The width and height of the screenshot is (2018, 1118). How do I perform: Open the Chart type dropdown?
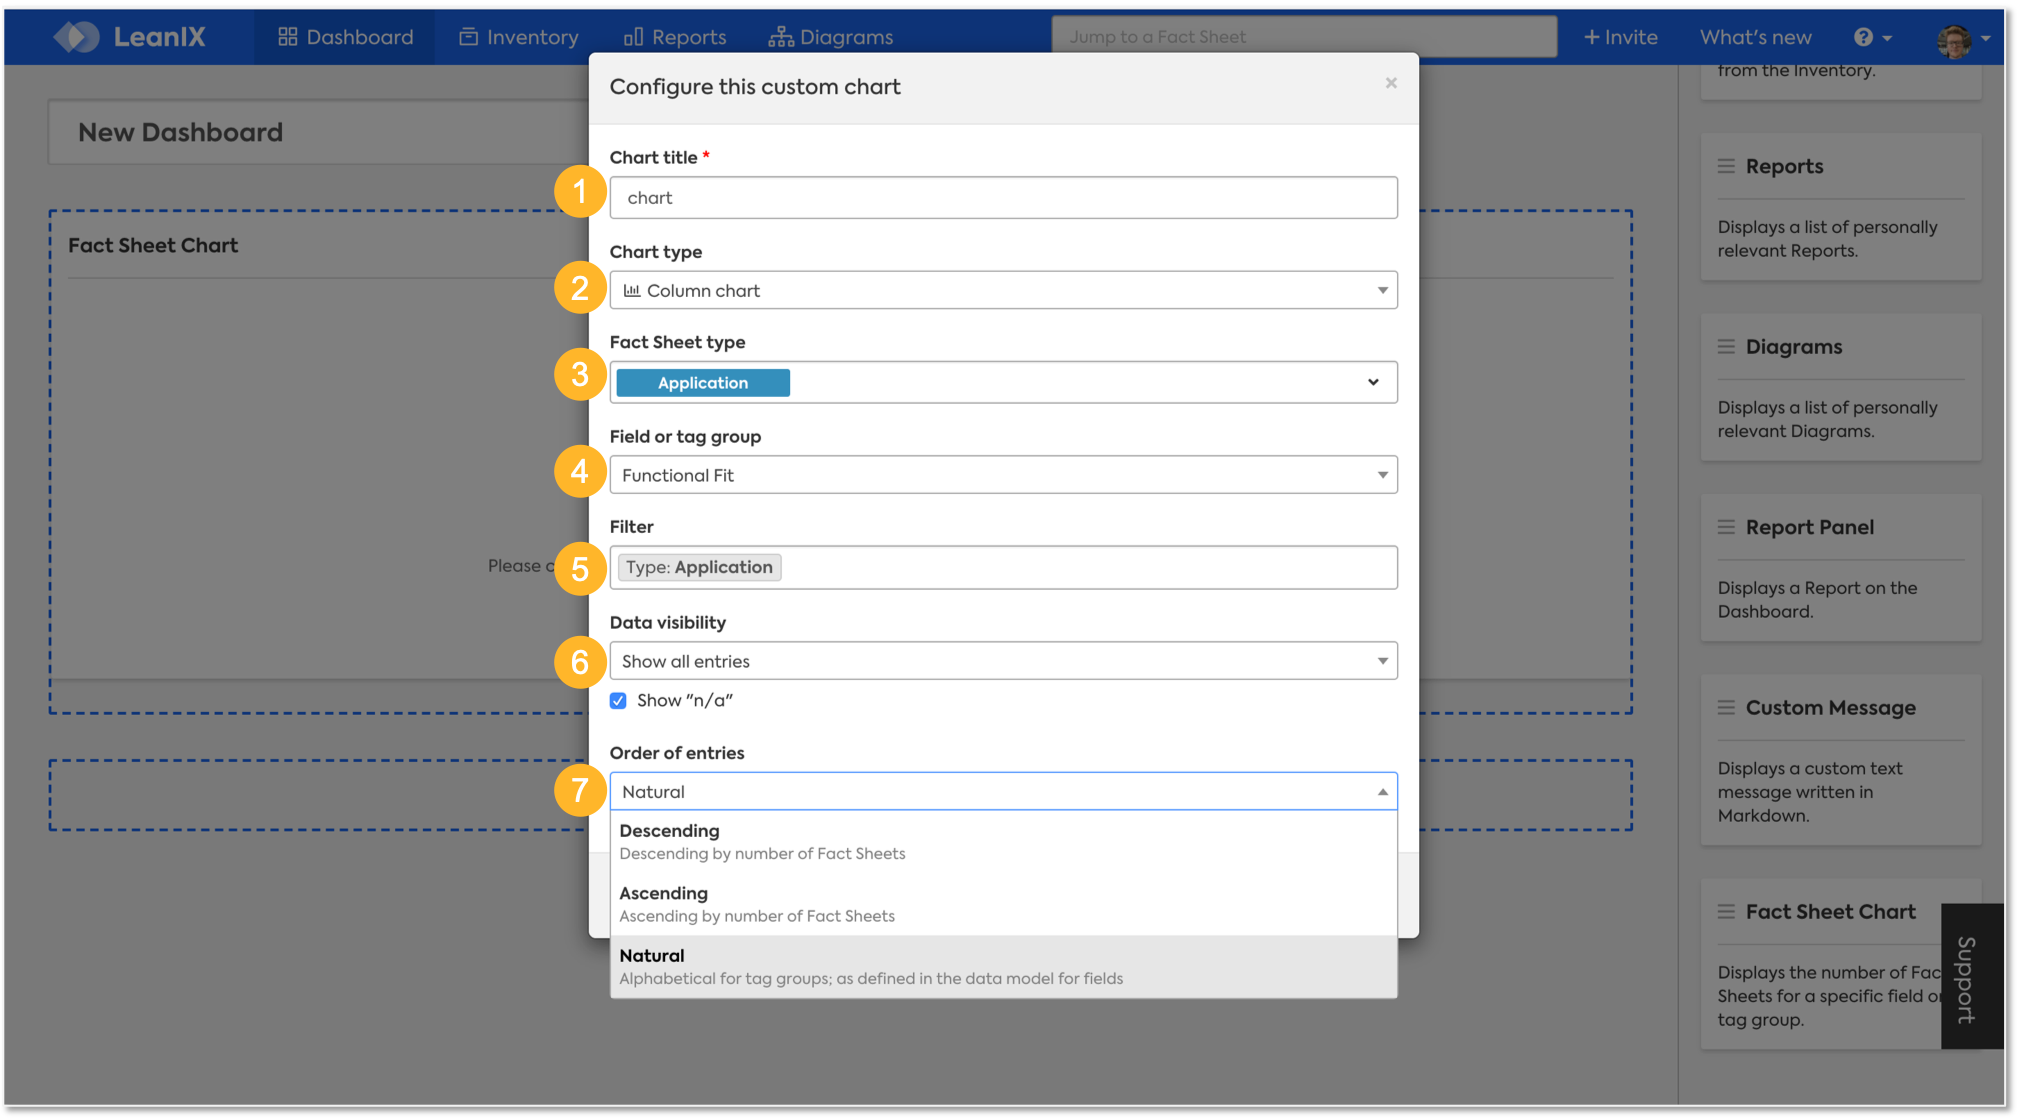pyautogui.click(x=1003, y=291)
